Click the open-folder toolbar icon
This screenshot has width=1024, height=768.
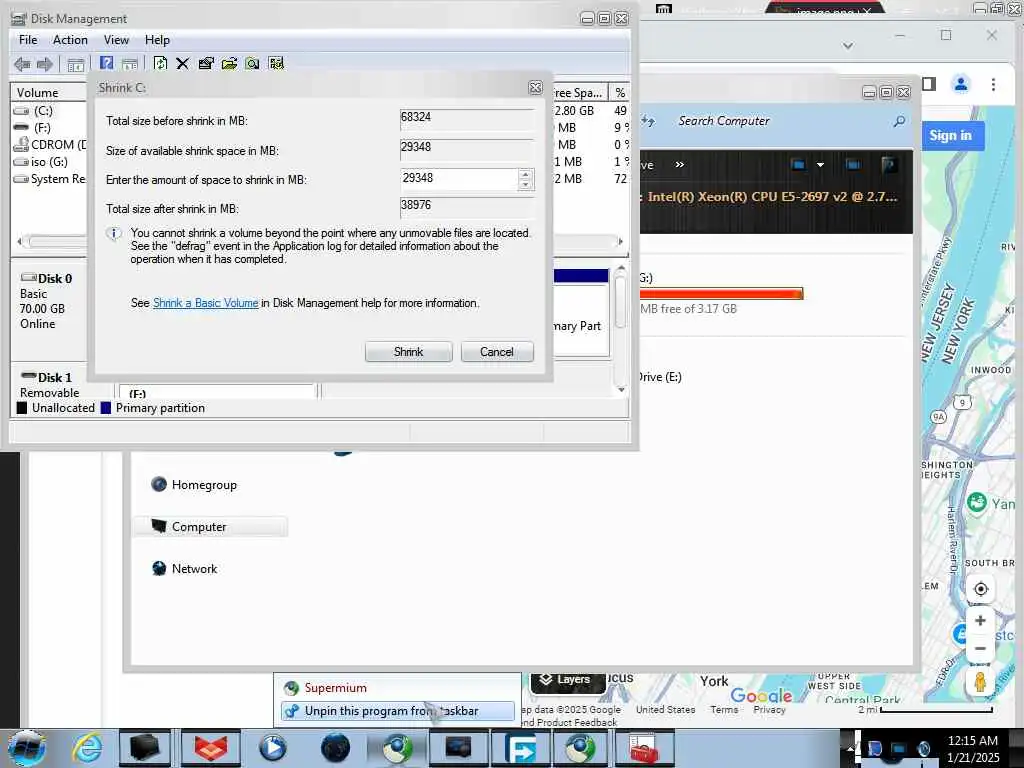pyautogui.click(x=229, y=63)
